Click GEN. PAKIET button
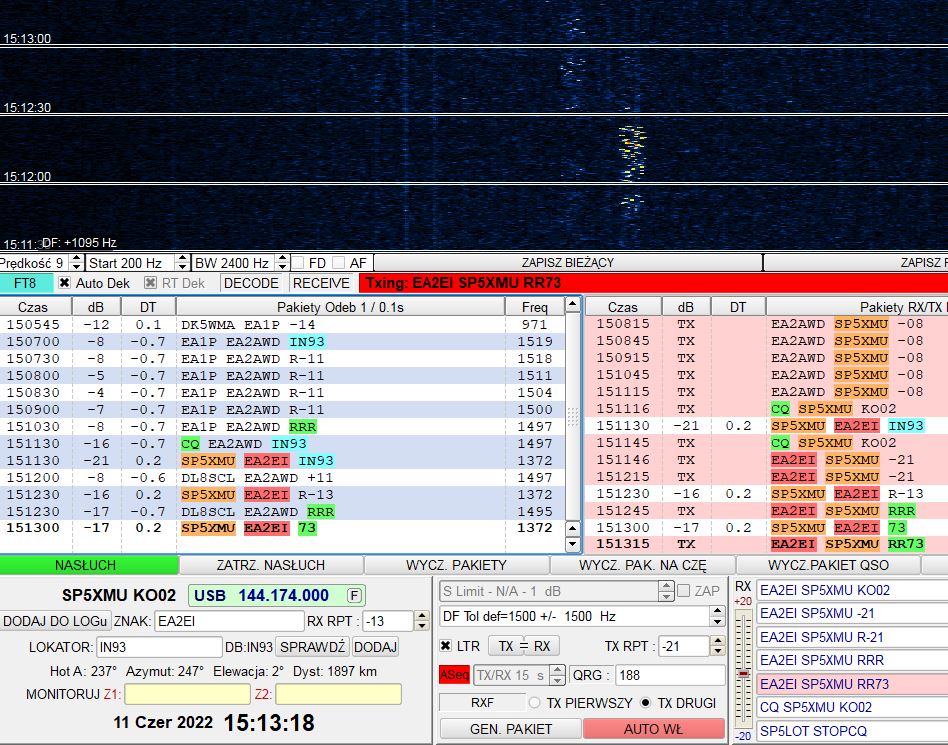 tap(511, 729)
